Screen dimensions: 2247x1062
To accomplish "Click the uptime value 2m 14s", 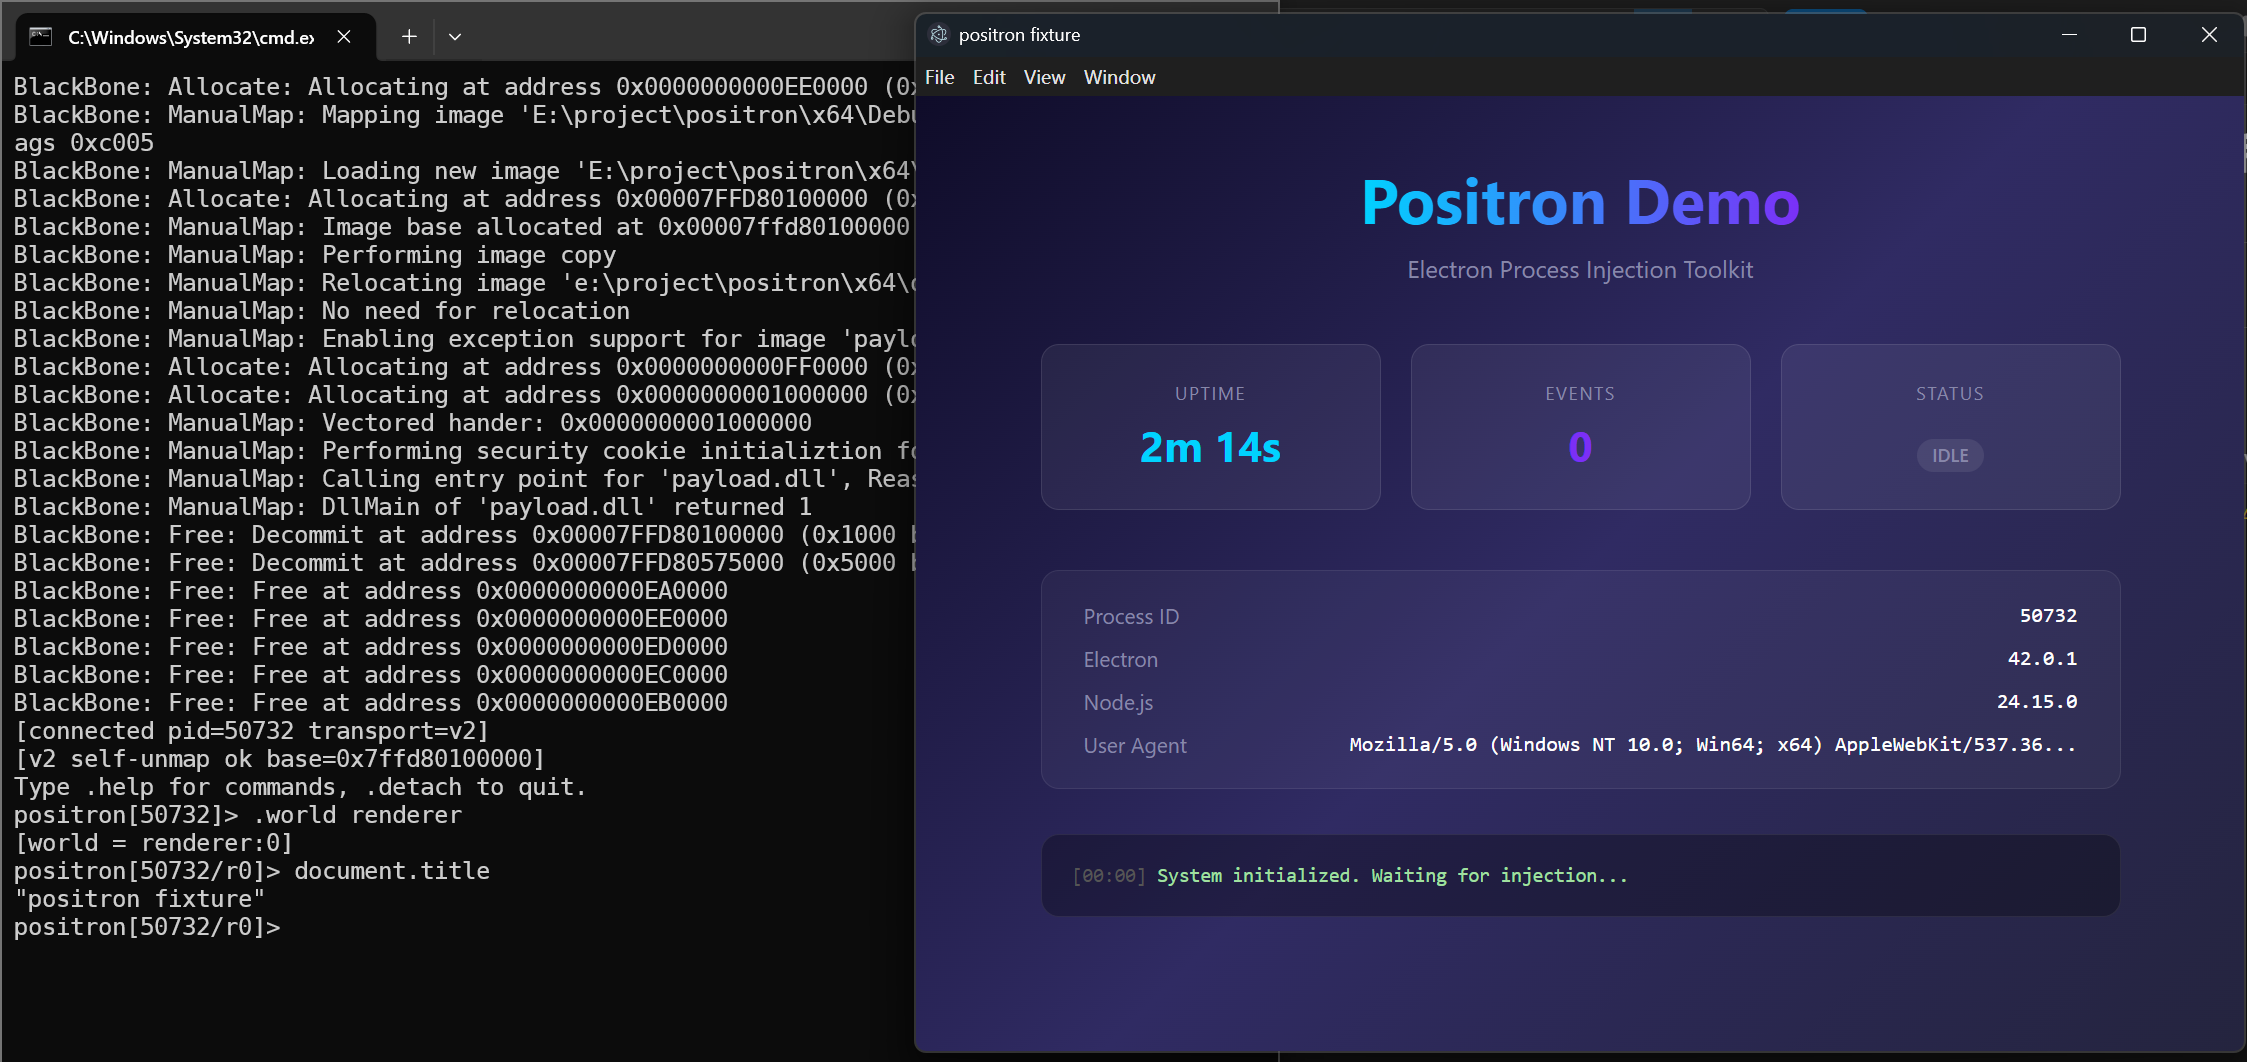I will coord(1210,447).
